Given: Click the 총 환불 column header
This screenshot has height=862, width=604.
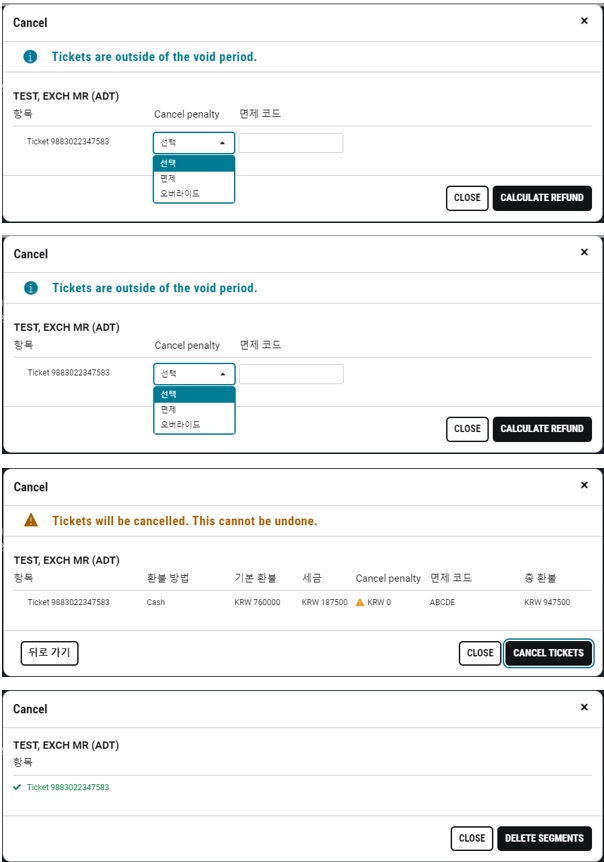Looking at the screenshot, I should [540, 578].
